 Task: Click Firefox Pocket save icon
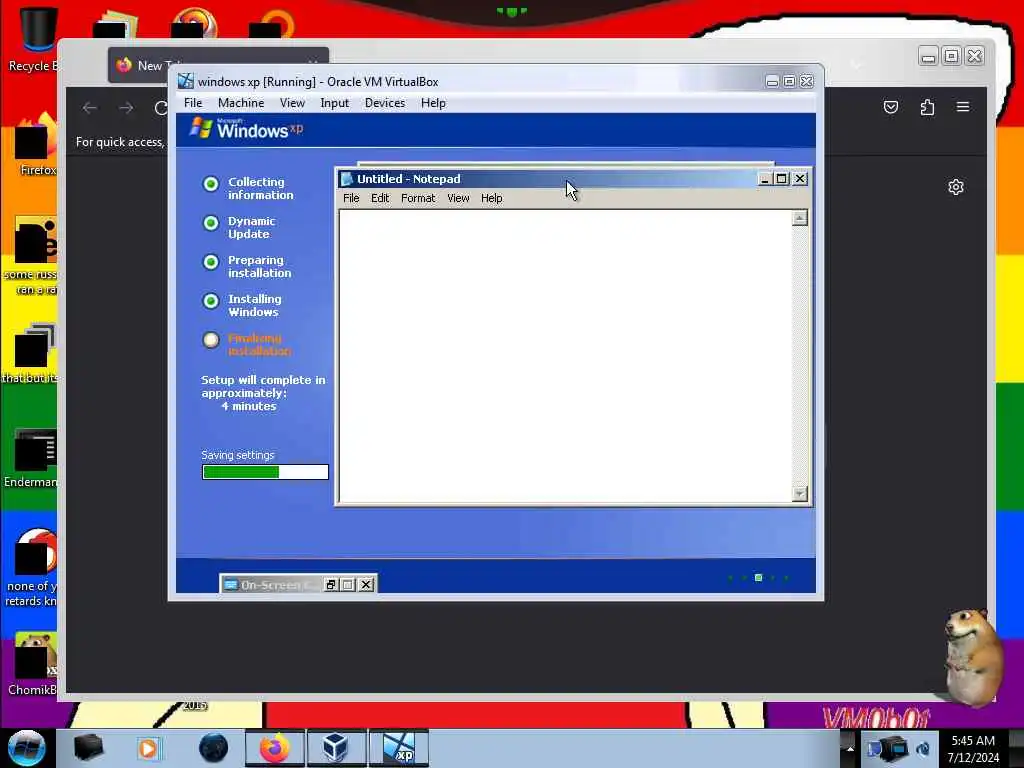pyautogui.click(x=891, y=107)
